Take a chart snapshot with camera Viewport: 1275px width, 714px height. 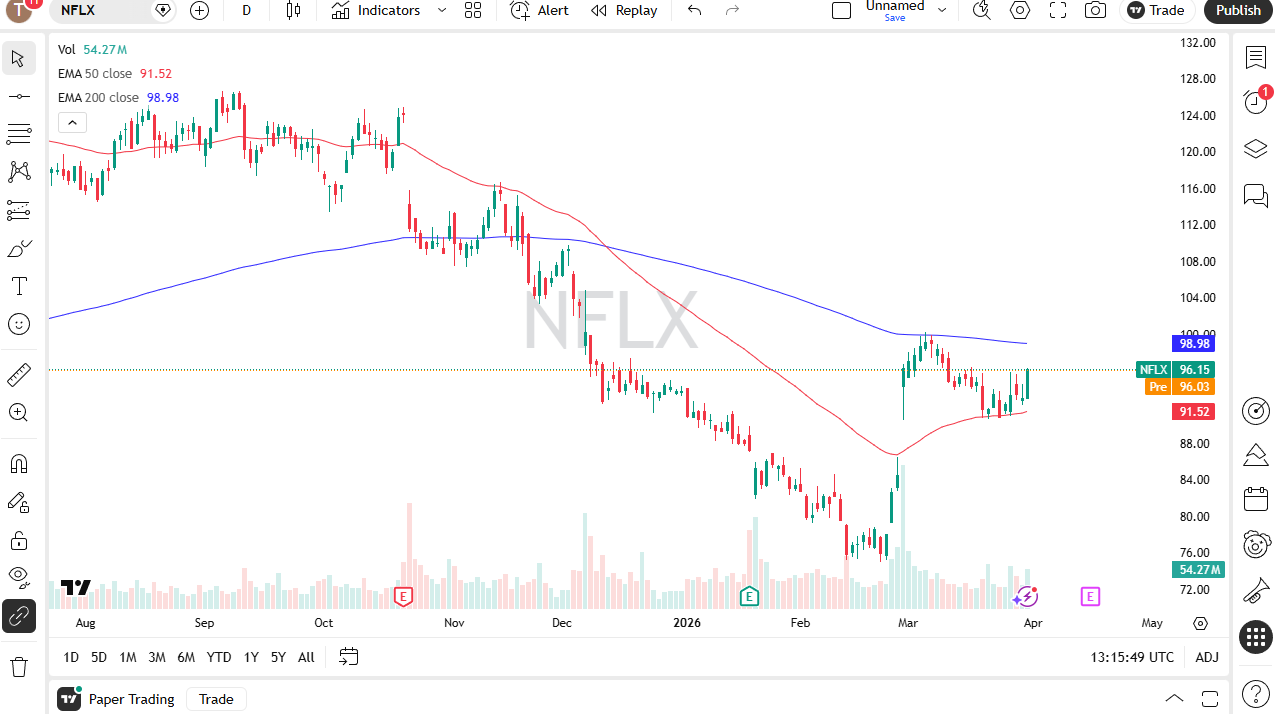pyautogui.click(x=1096, y=11)
